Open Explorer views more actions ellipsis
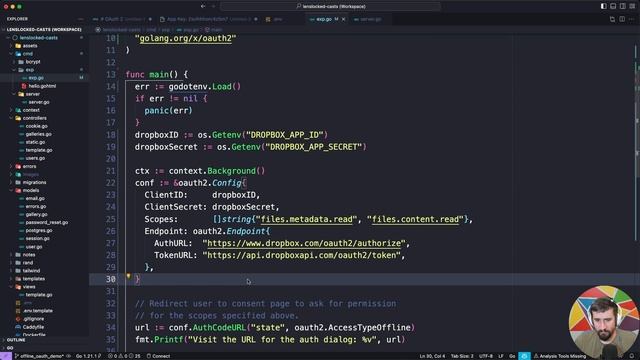Image resolution: width=640 pixels, height=360 pixels. pos(80,19)
